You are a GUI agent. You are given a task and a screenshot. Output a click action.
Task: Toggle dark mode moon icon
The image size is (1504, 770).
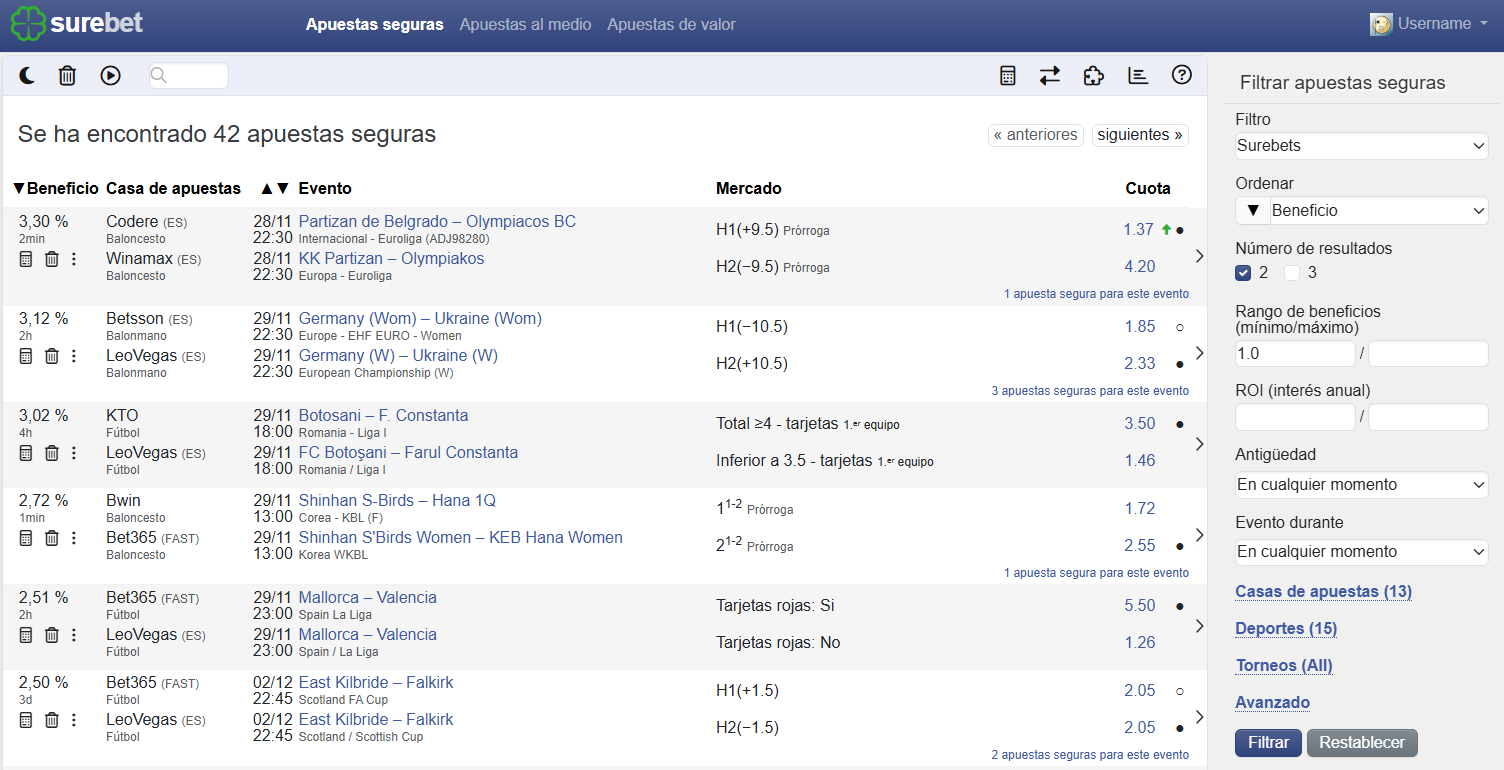coord(27,75)
